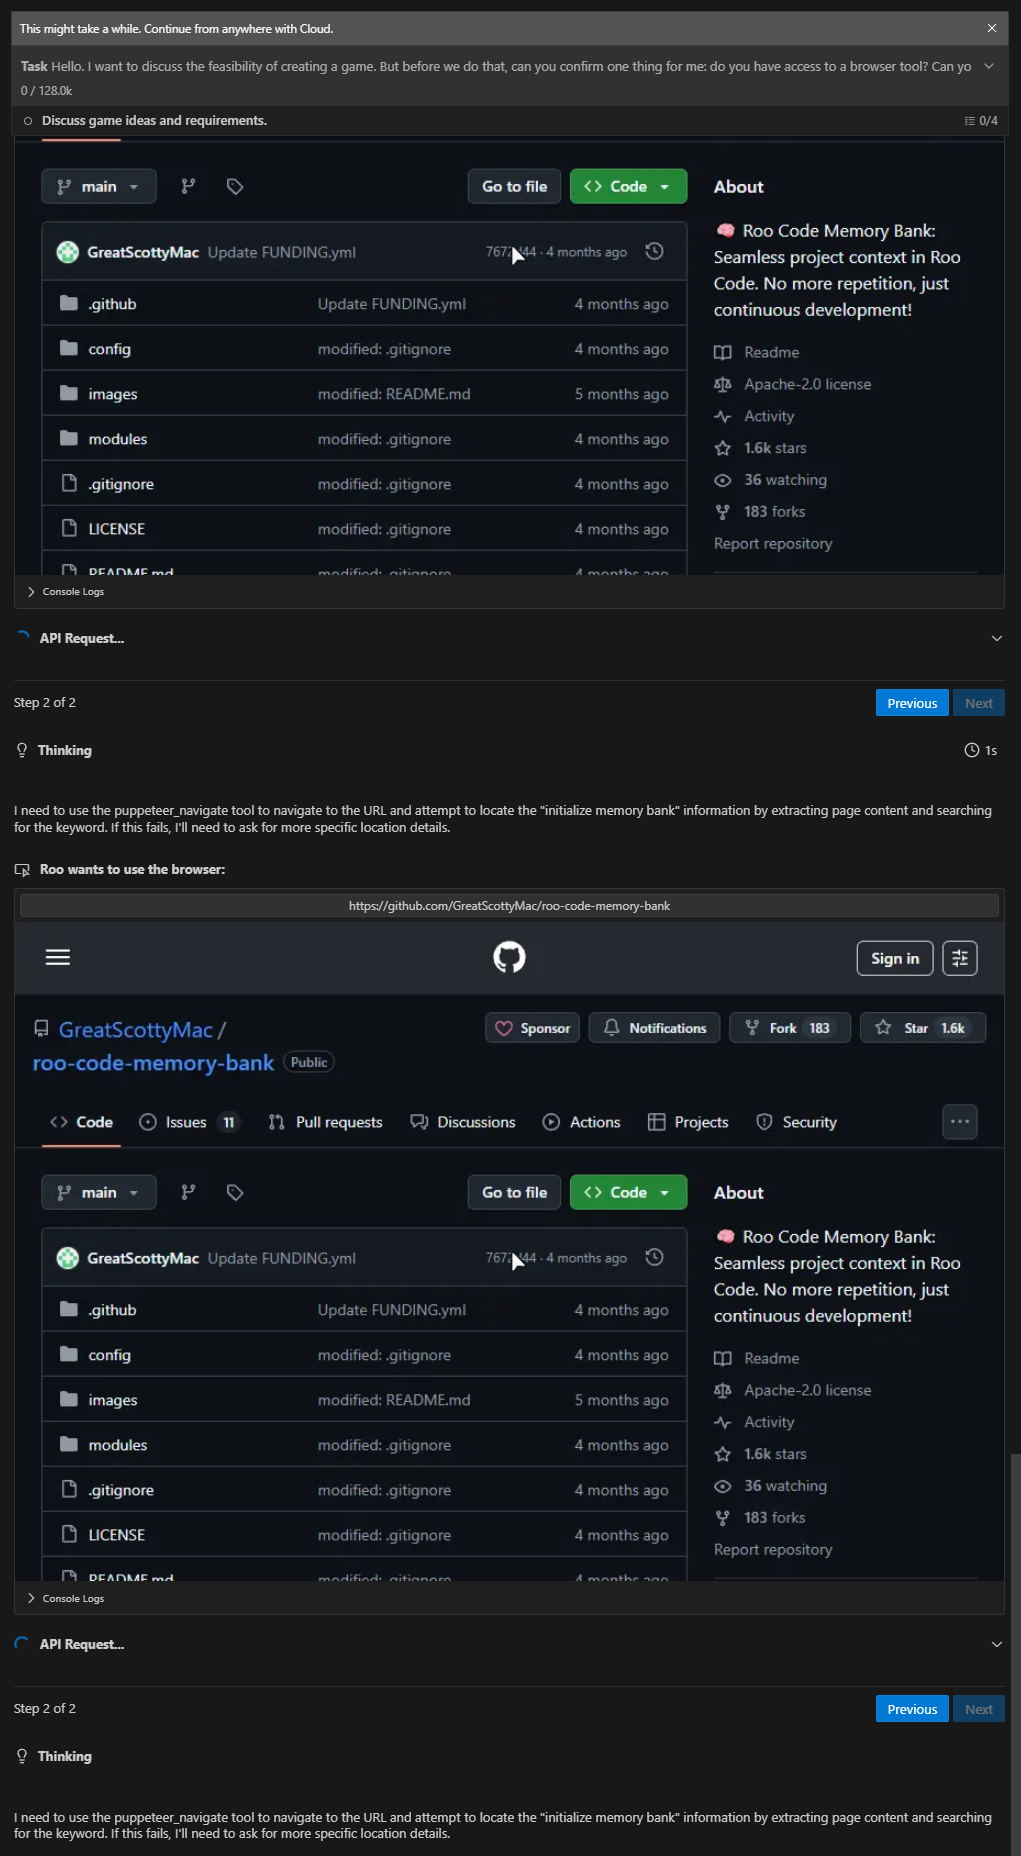
Task: Open the .gitignore file in the lower preview
Action: 121,1490
